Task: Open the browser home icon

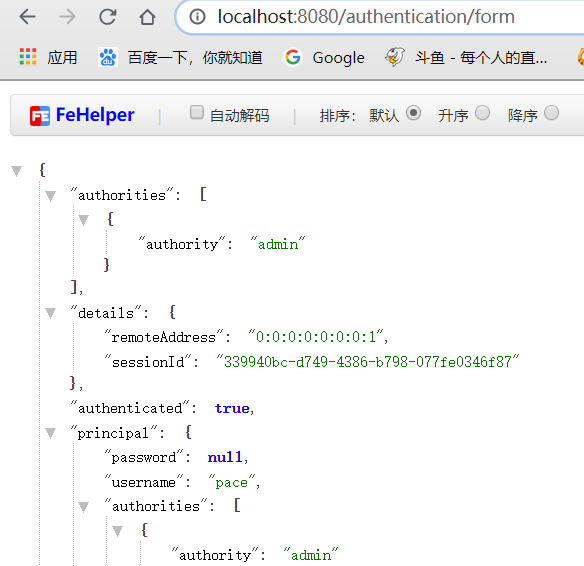Action: coord(147,17)
